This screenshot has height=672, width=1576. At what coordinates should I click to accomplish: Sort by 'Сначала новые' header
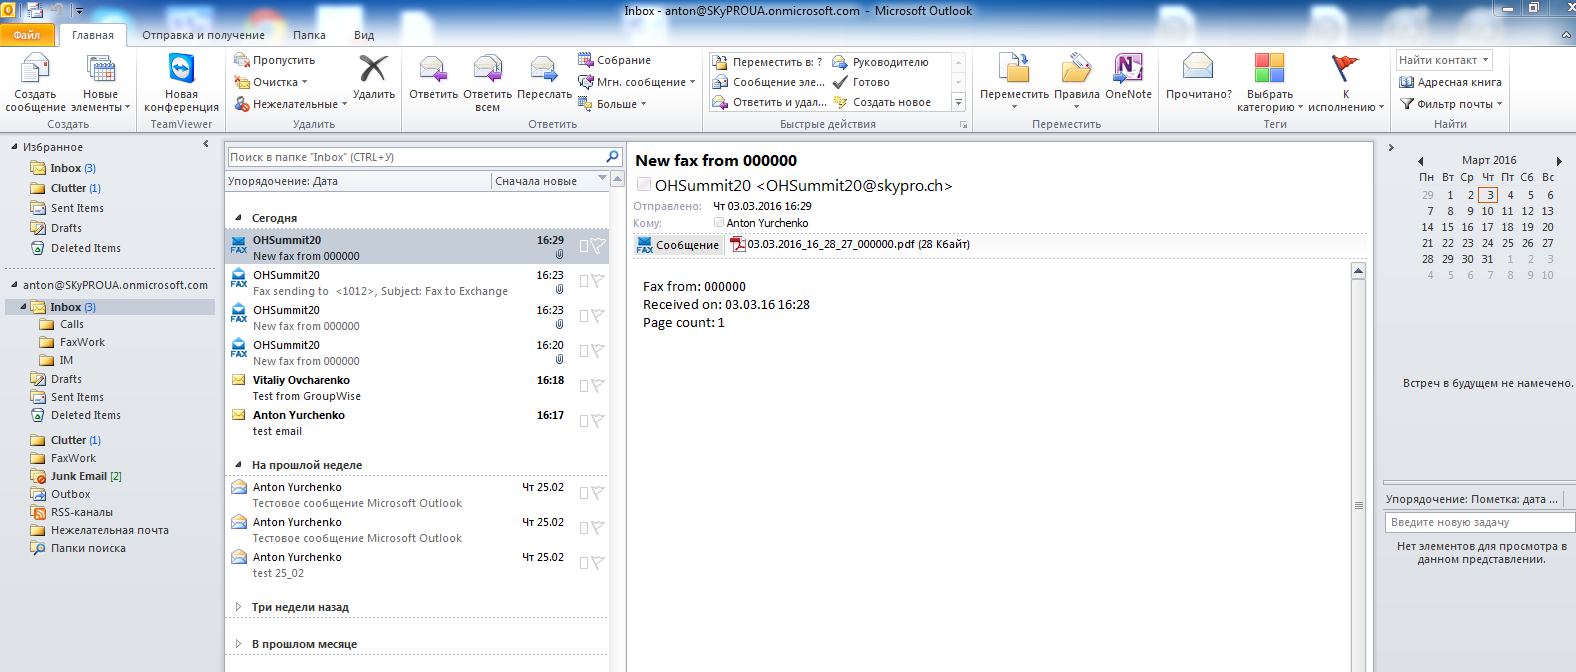coord(550,181)
